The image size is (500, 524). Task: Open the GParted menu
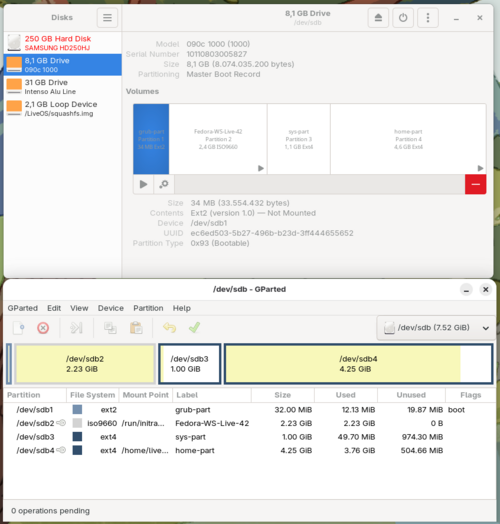click(x=23, y=308)
